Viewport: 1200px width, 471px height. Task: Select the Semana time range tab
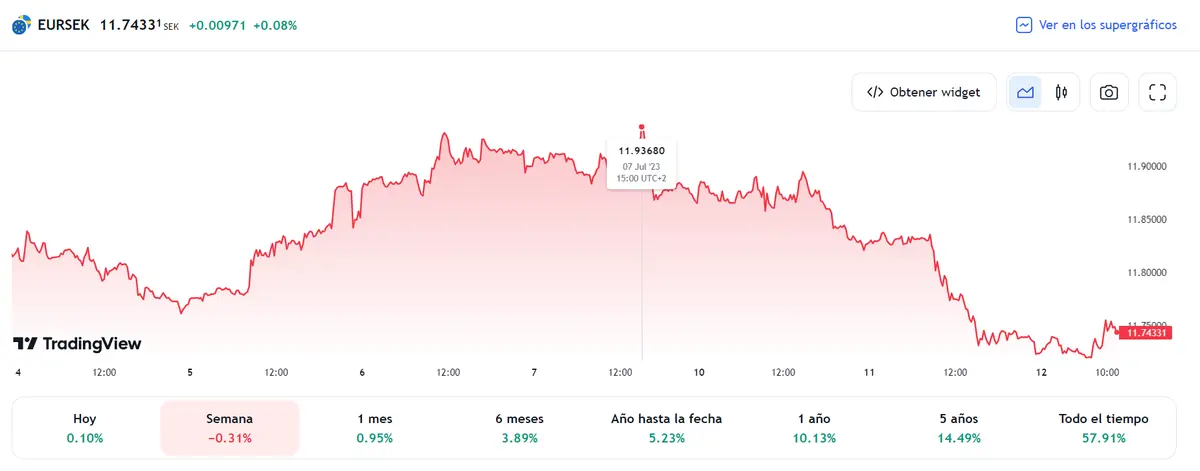(x=229, y=428)
